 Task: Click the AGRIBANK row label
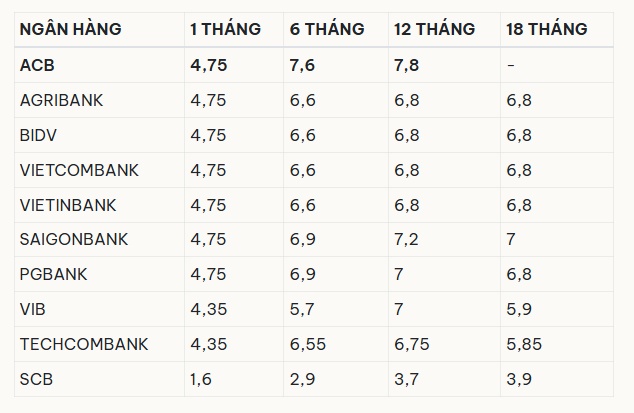(x=61, y=100)
